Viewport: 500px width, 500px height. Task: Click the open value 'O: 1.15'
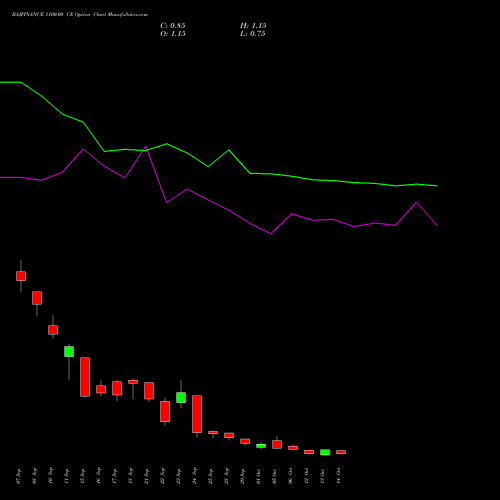click(x=173, y=34)
